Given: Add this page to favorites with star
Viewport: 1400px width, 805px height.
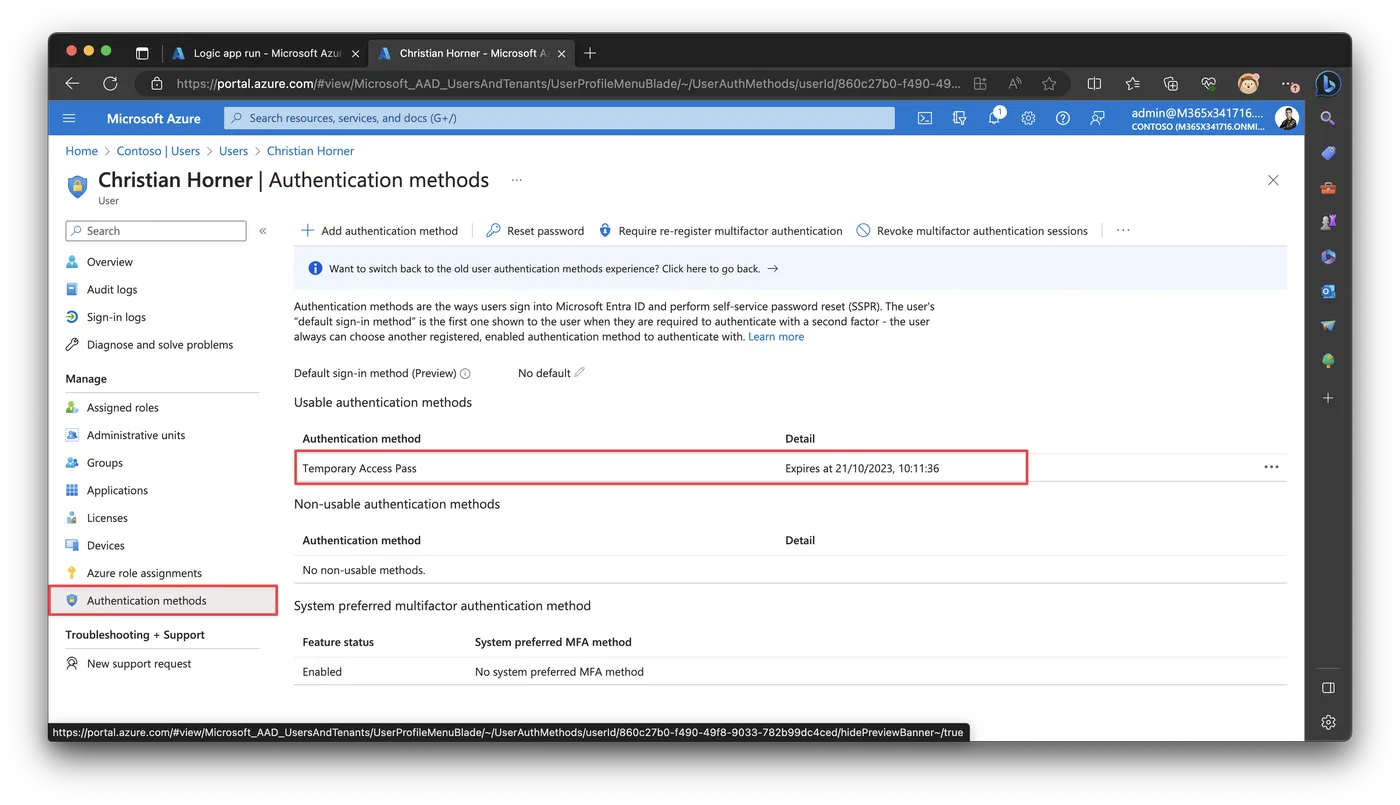Looking at the screenshot, I should [x=1049, y=84].
